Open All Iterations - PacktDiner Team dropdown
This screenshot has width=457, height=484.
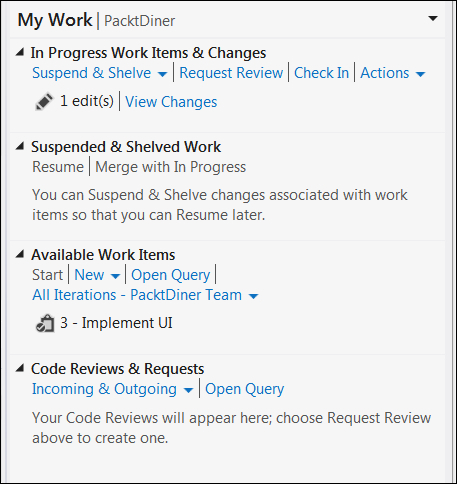[x=145, y=295]
